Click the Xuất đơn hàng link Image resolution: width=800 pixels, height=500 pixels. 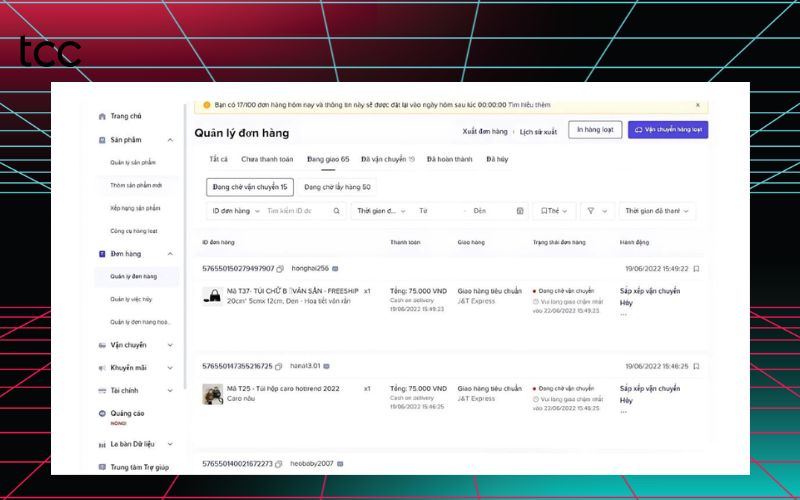(485, 132)
